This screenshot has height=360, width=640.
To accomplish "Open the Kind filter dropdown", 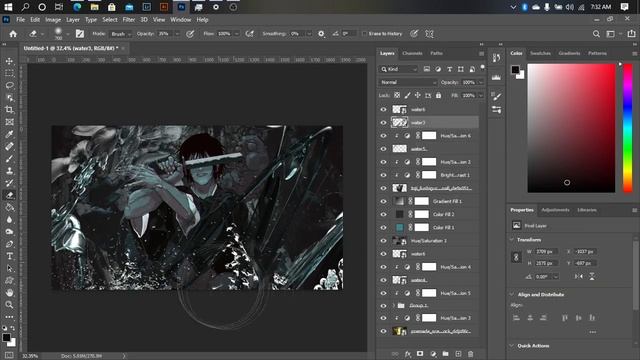I will [x=399, y=69].
